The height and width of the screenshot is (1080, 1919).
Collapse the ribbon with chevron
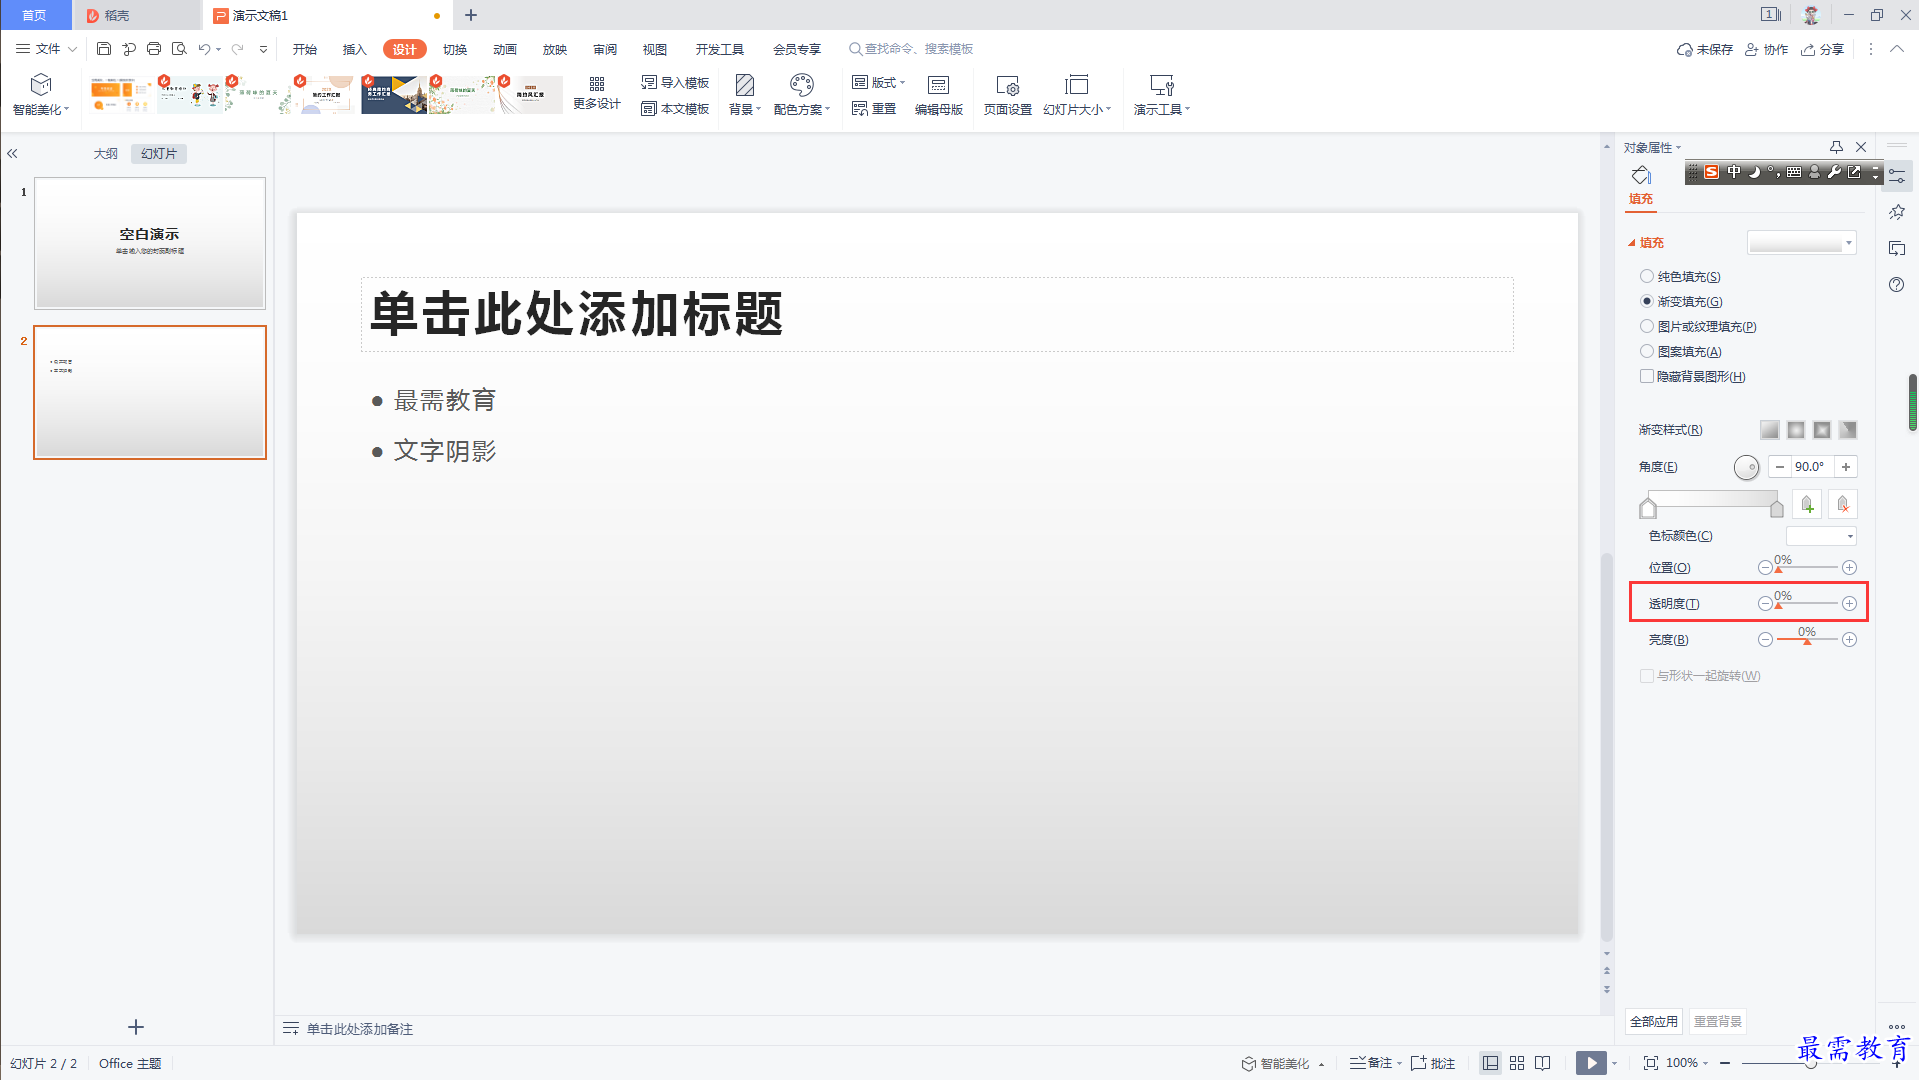[1897, 49]
